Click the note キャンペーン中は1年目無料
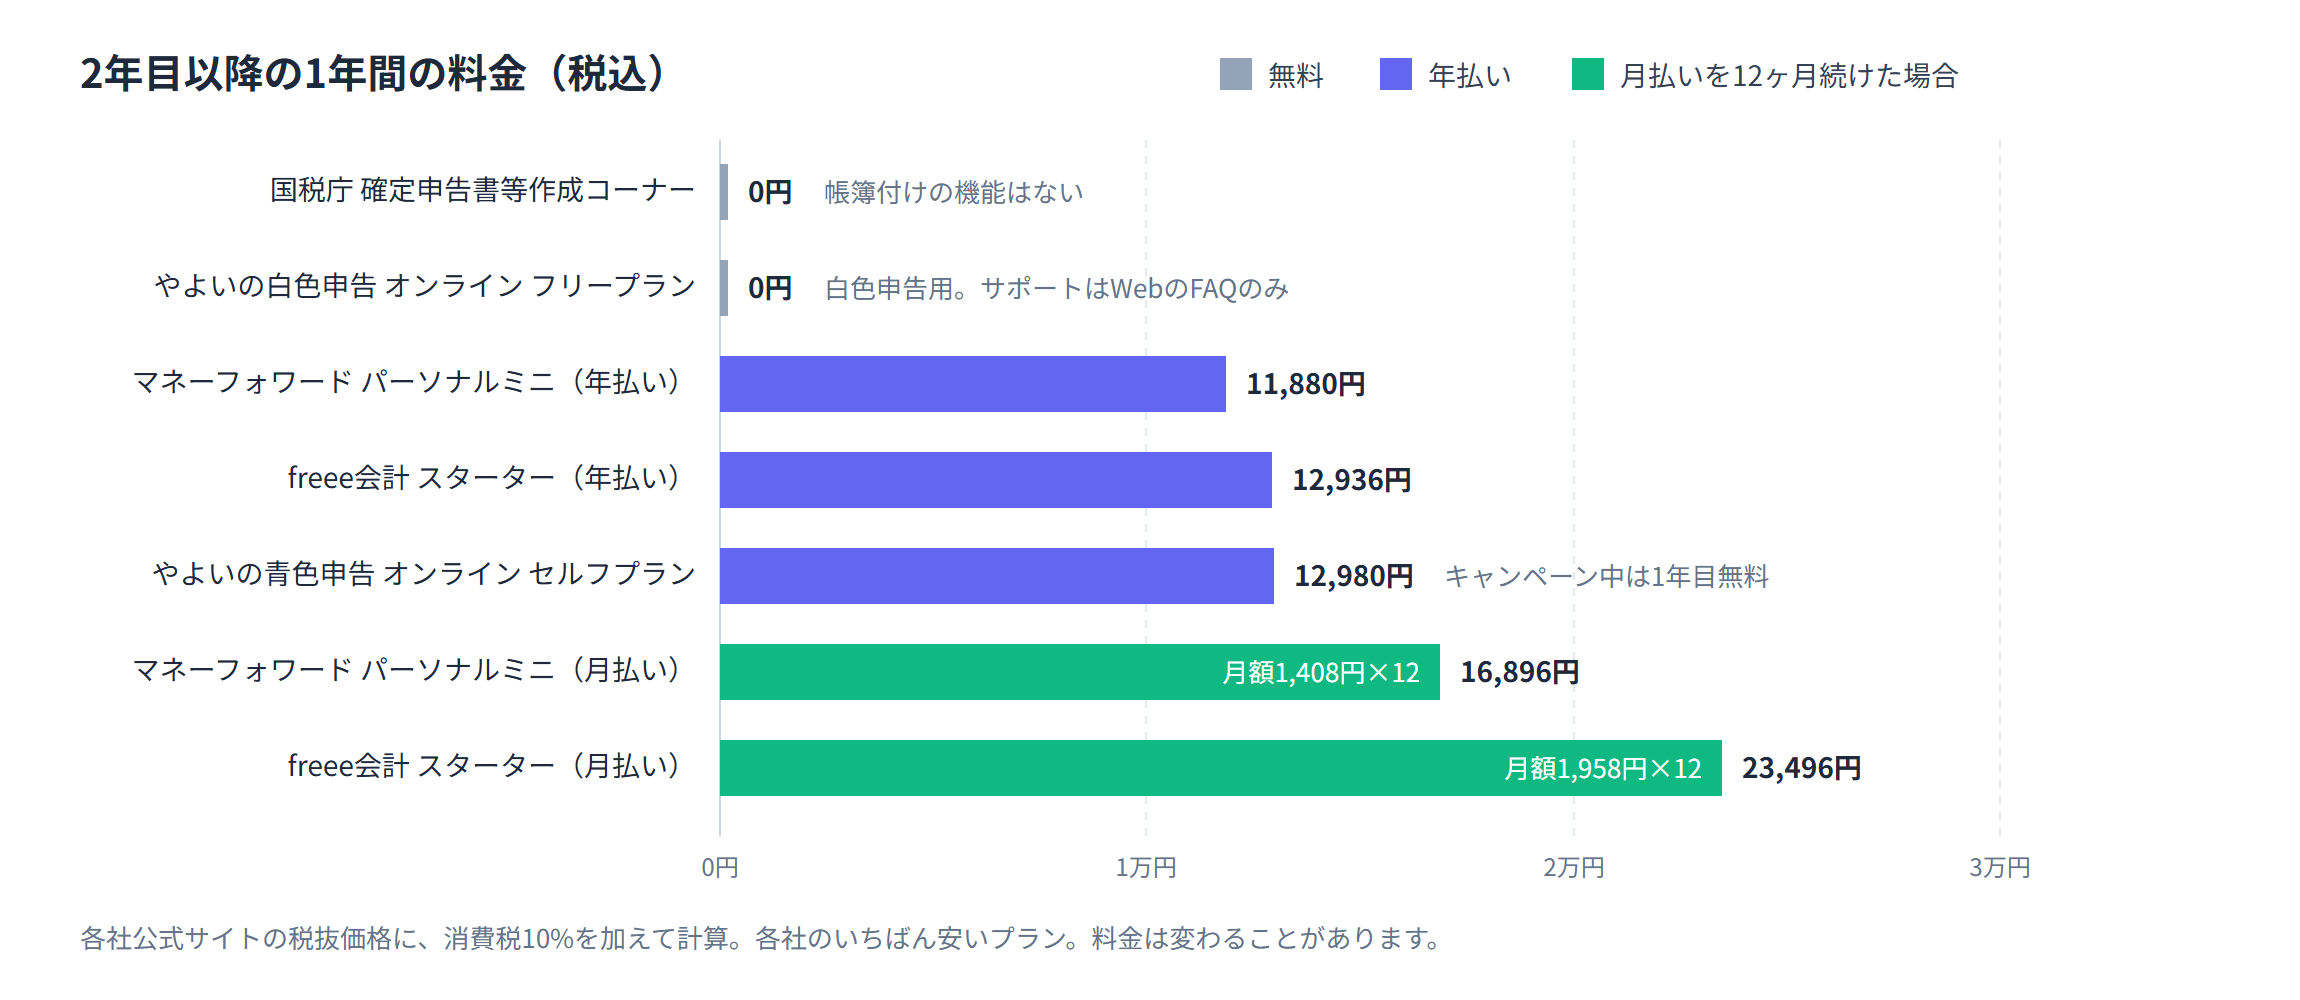The image size is (2300, 1000). pyautogui.click(x=1607, y=576)
